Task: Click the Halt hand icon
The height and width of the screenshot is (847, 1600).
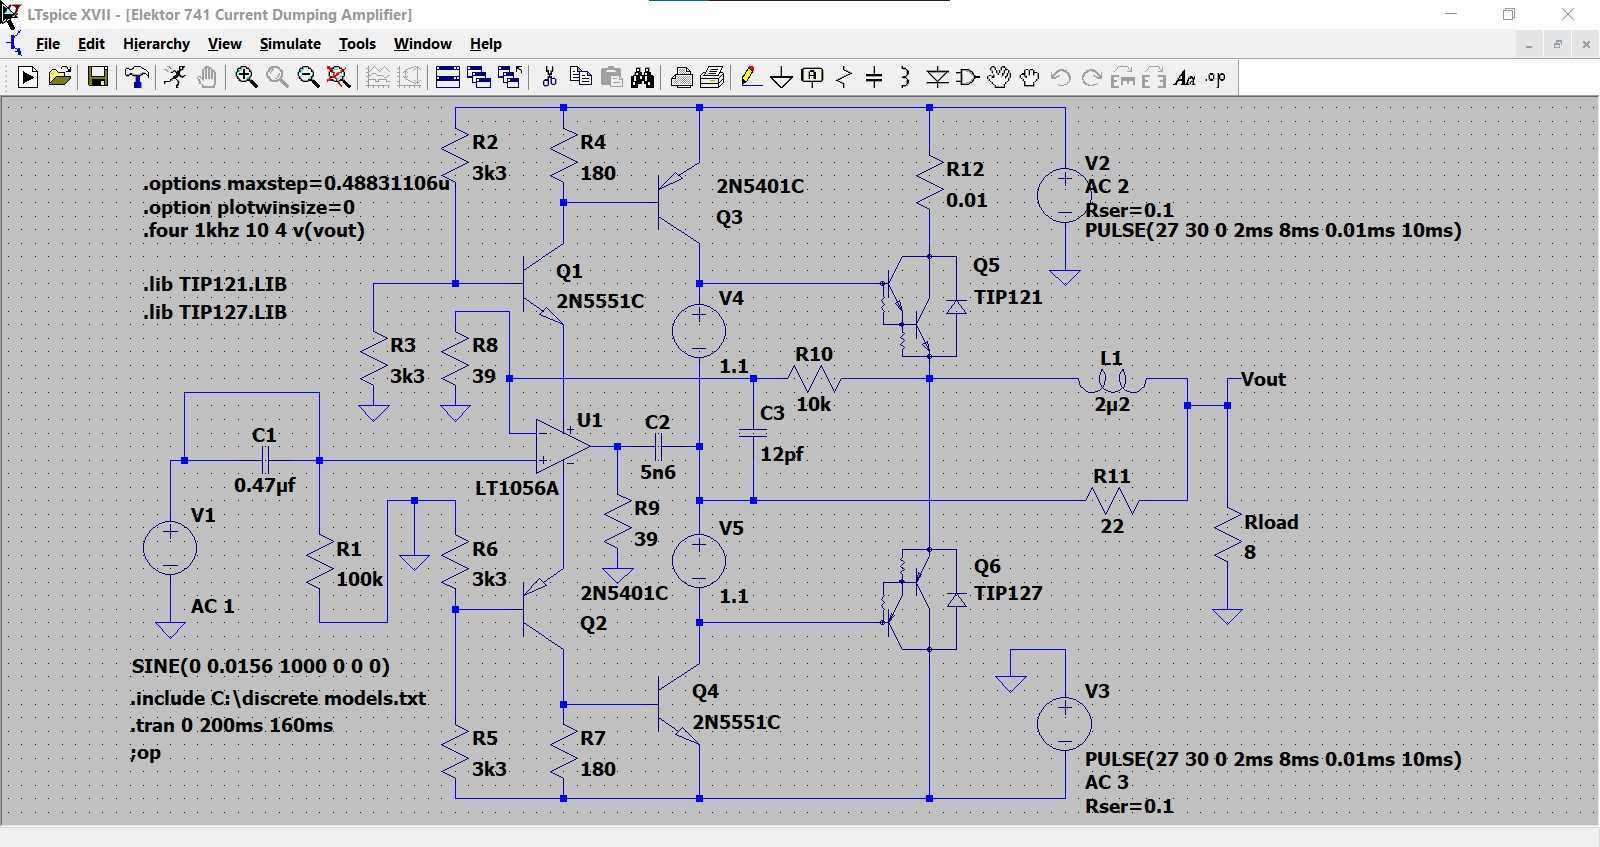Action: click(x=207, y=77)
